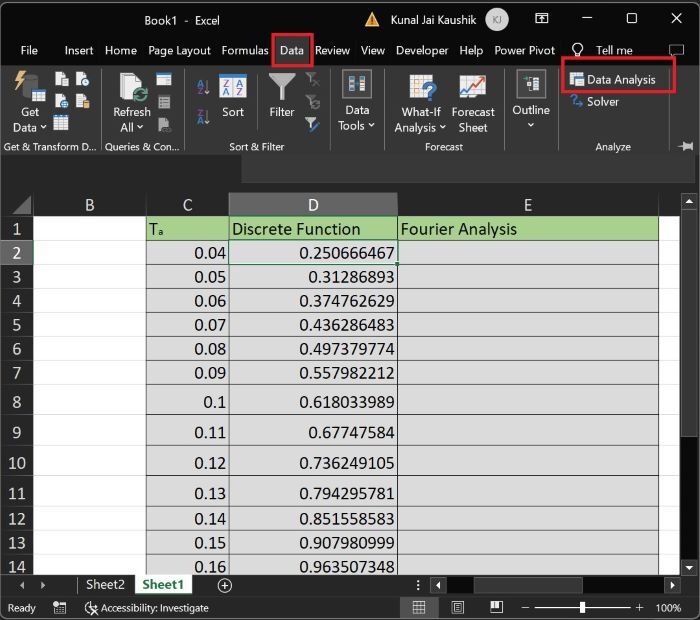
Task: Enable Page Break Preview view
Action: coord(495,607)
